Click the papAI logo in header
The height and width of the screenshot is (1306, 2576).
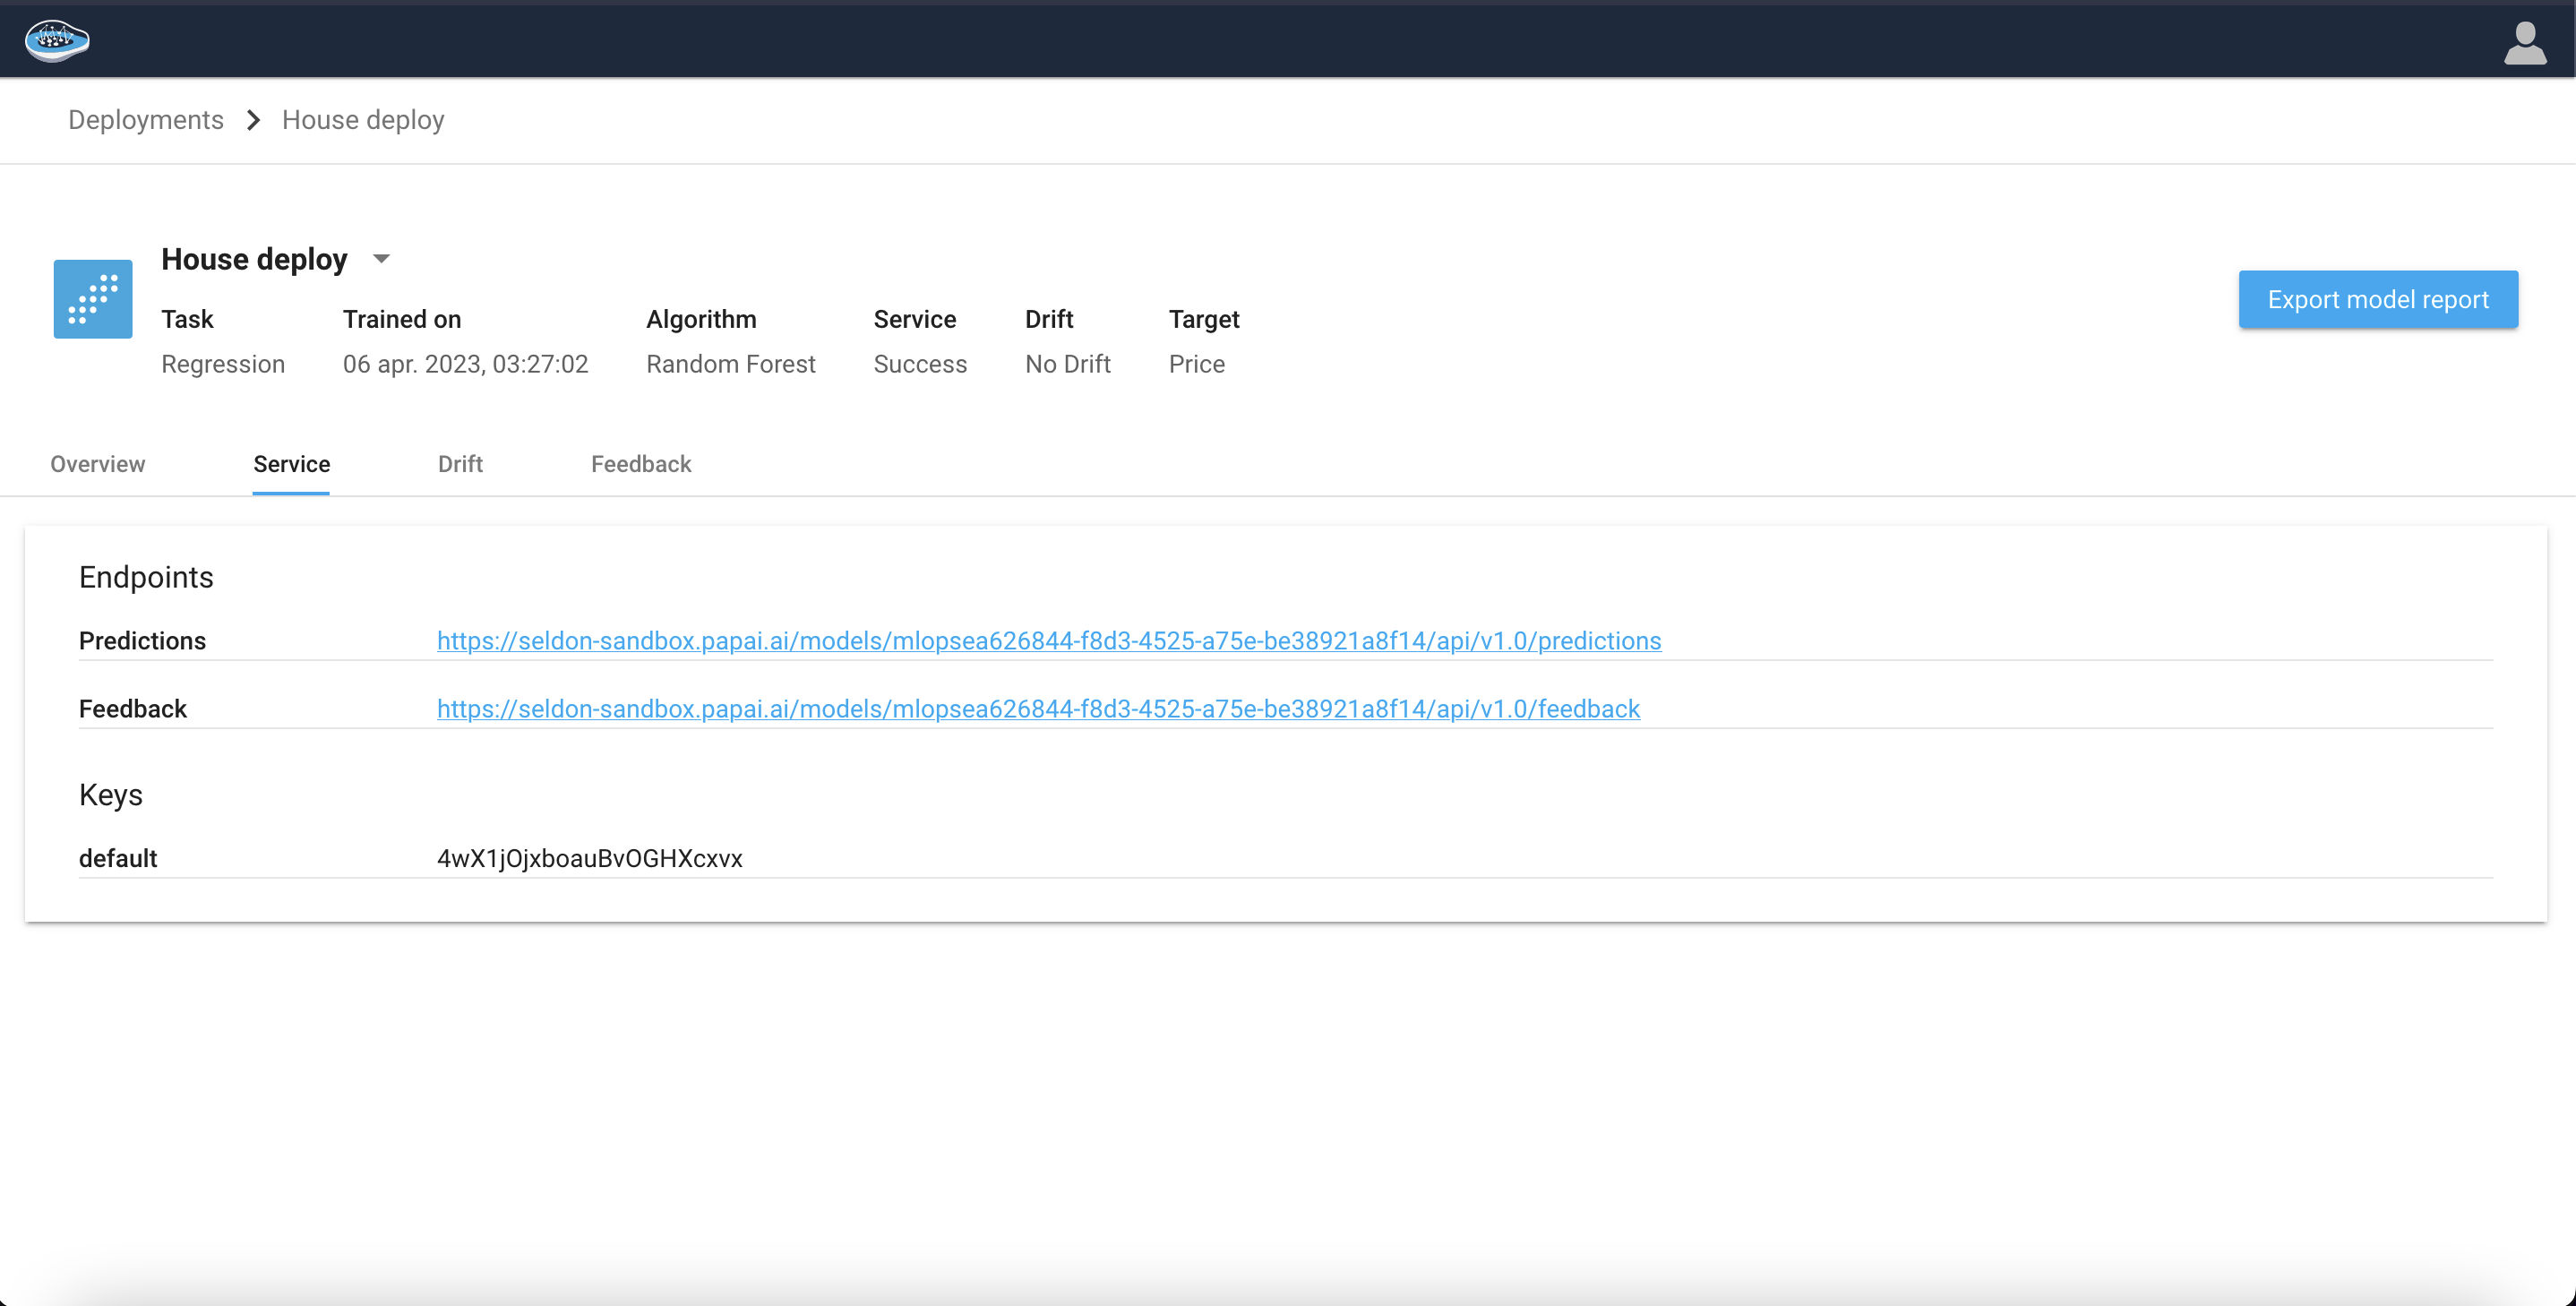pyautogui.click(x=57, y=41)
